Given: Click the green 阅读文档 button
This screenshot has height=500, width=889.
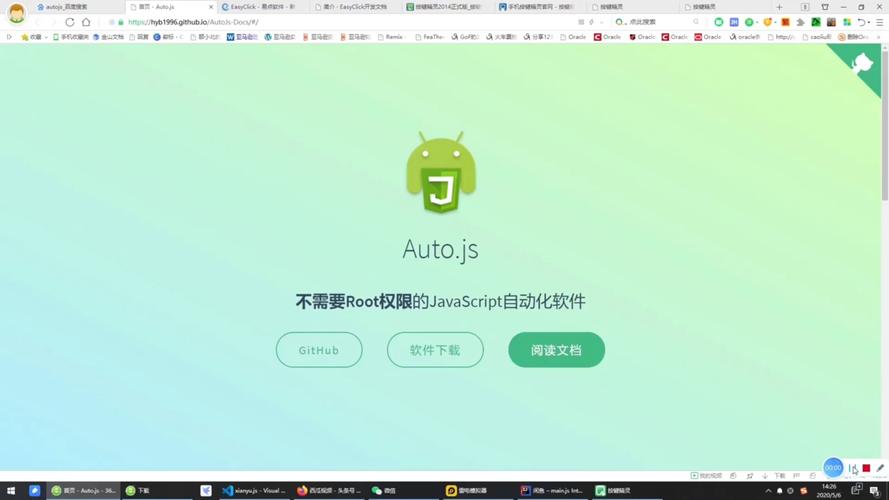Looking at the screenshot, I should (556, 350).
